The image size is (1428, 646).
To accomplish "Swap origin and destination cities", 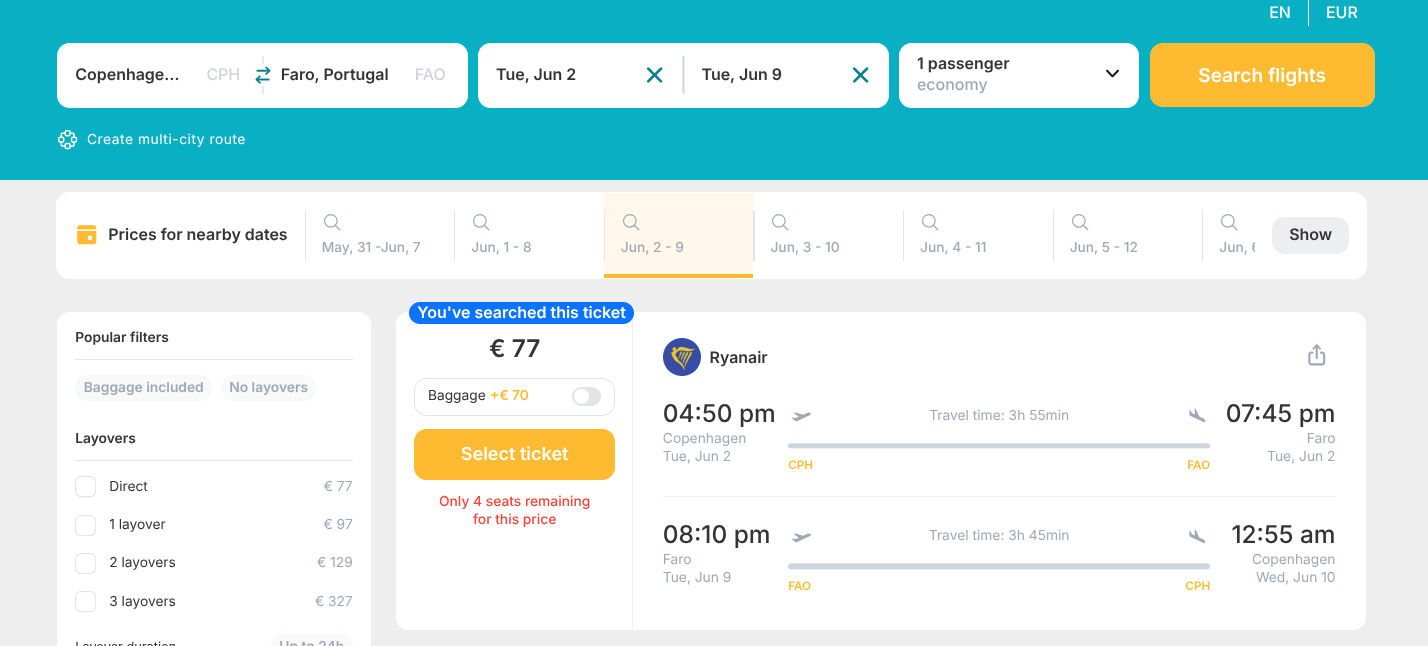I will 263,75.
